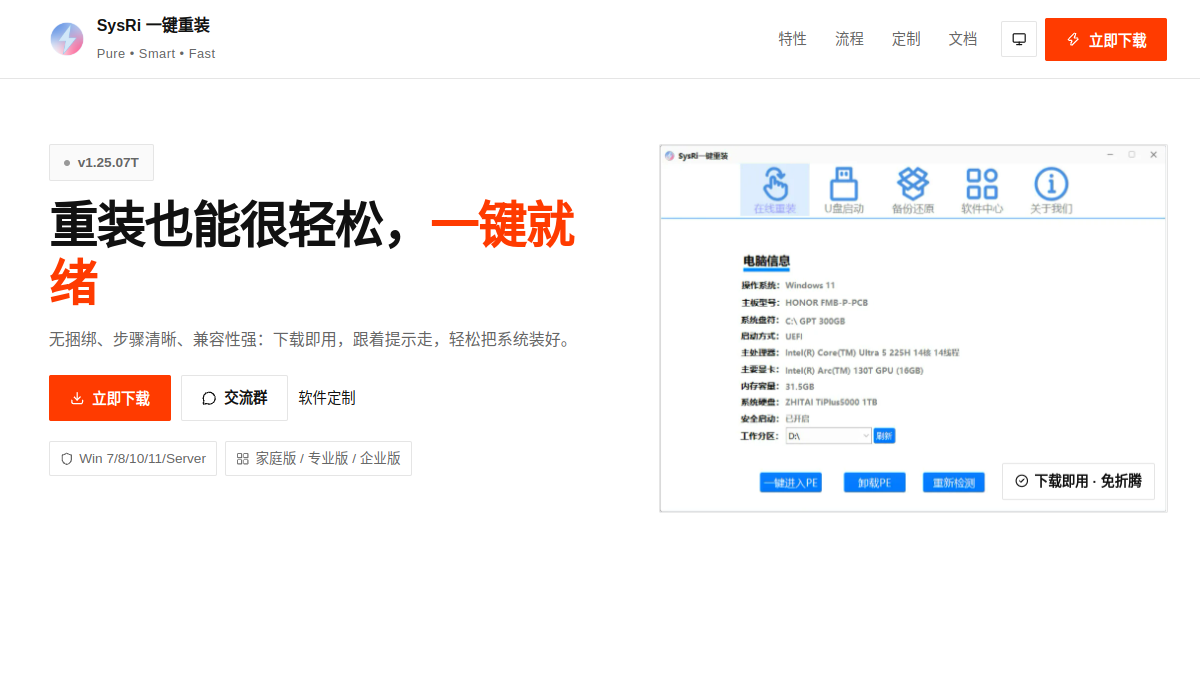1200x675 pixels.
Task: Click the SysRi 一键重装 brand title
Action: pos(153,26)
